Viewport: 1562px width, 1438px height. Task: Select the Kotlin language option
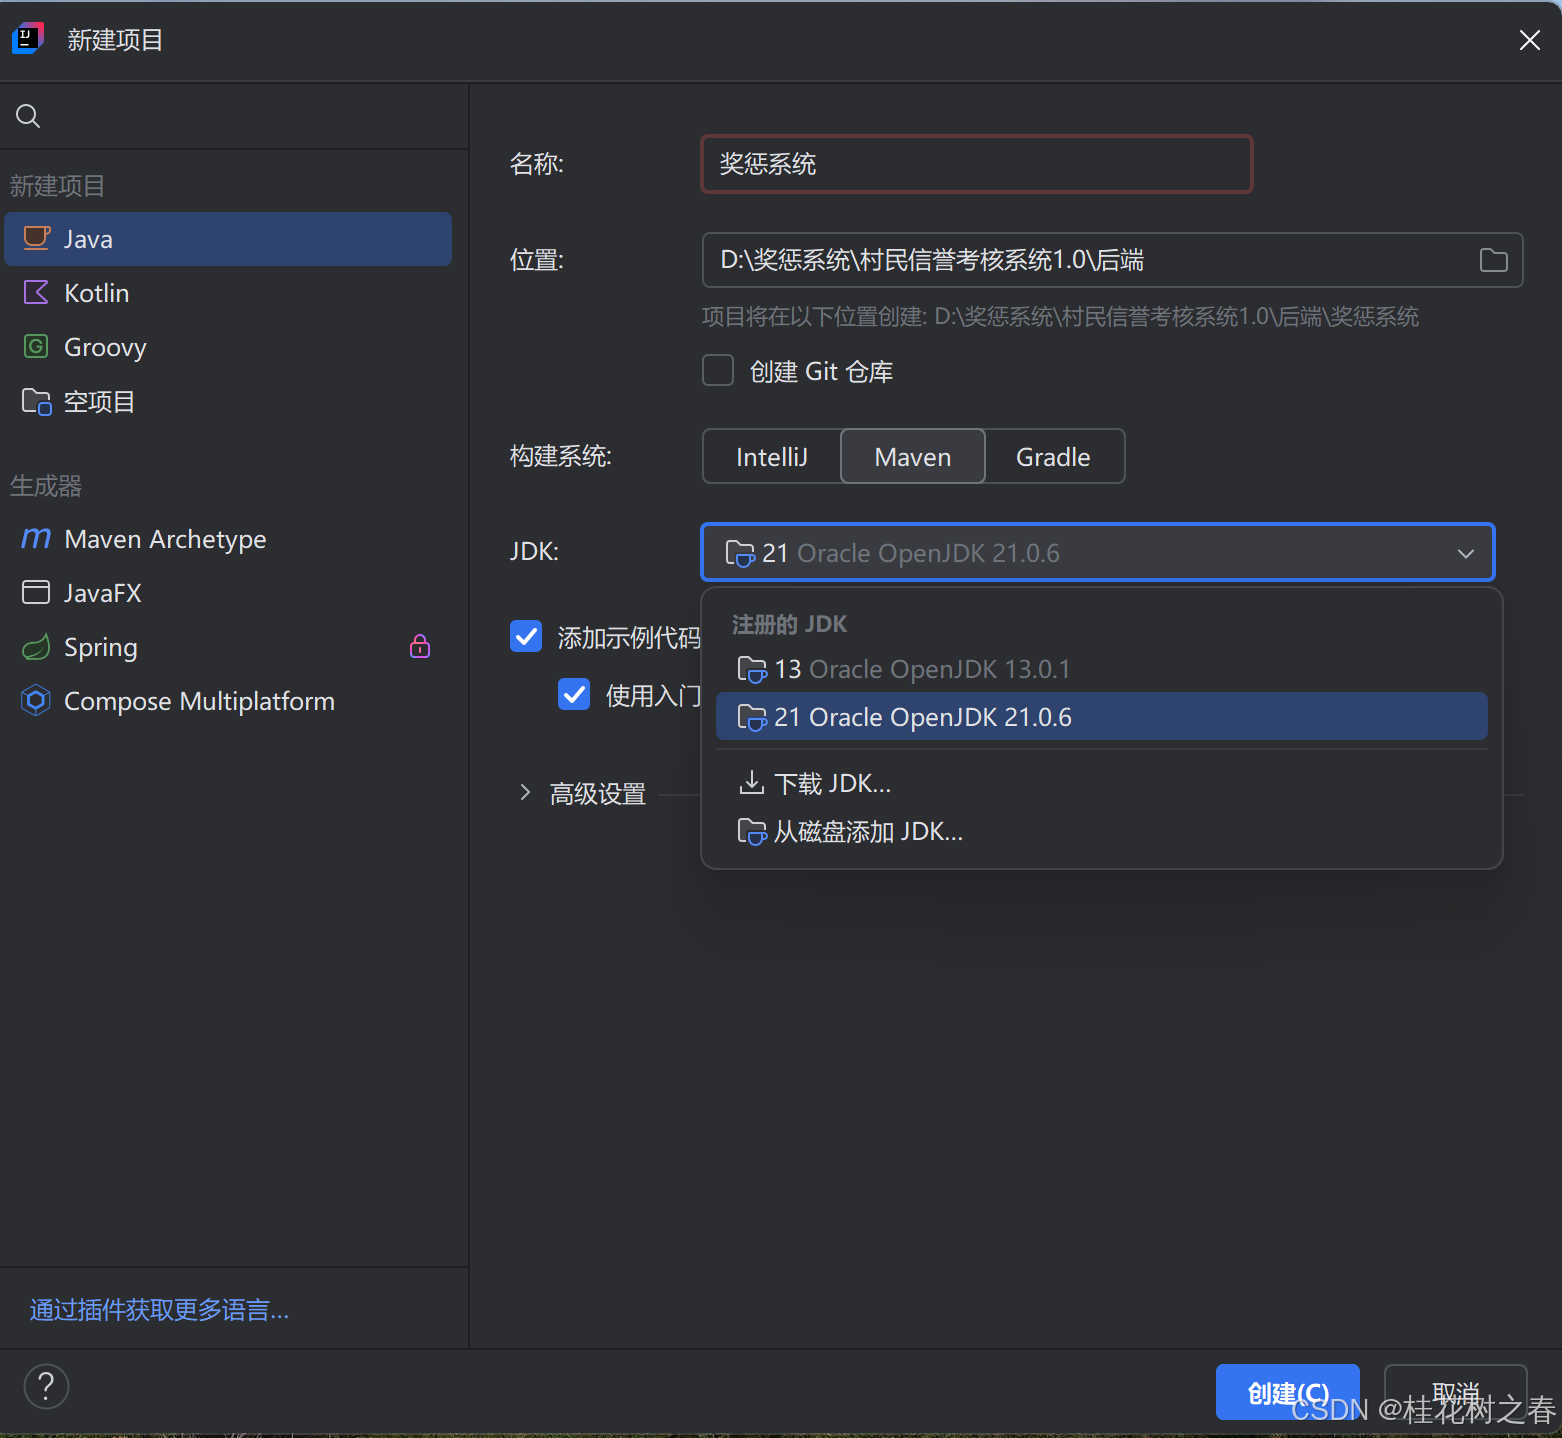[x=96, y=292]
